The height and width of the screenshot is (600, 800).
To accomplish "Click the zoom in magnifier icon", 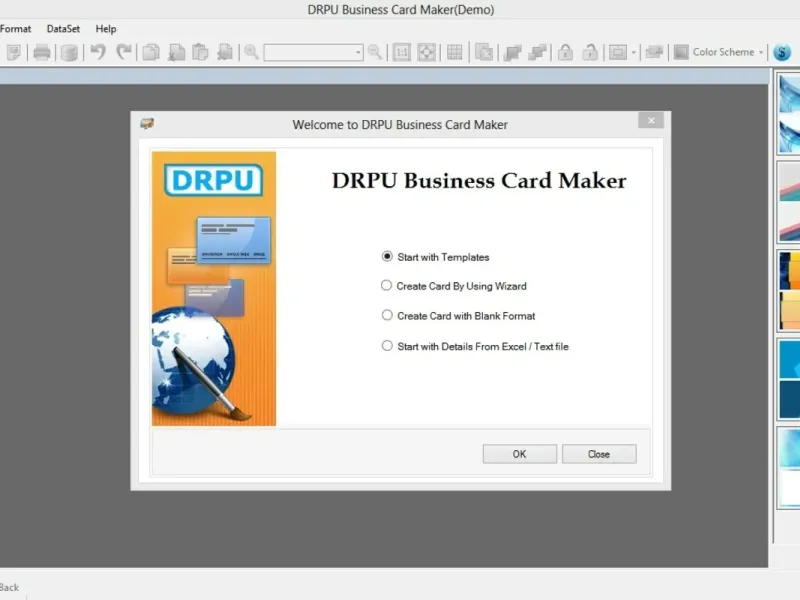I will click(x=251, y=52).
